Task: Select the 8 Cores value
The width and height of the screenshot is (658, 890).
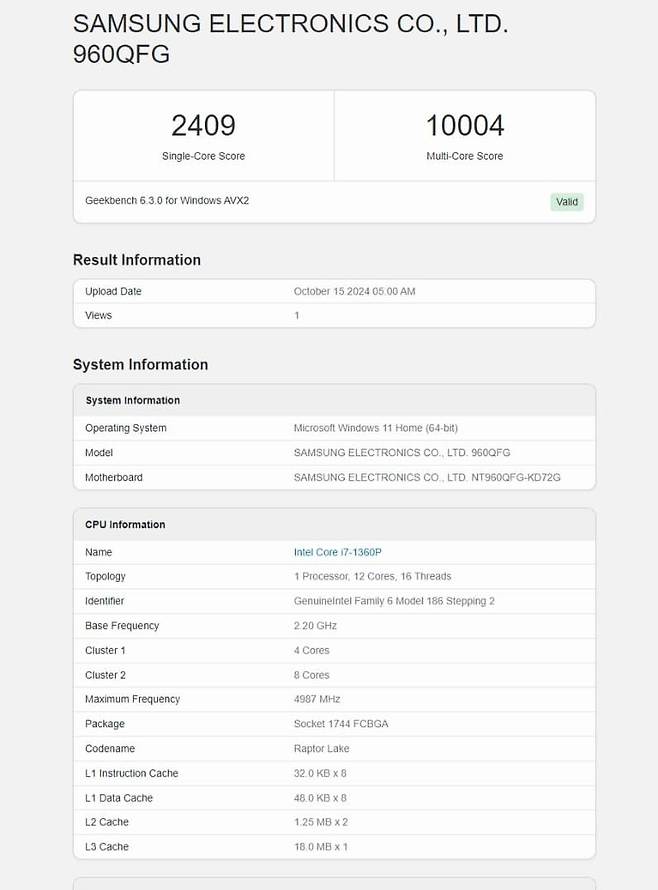Action: click(x=311, y=675)
